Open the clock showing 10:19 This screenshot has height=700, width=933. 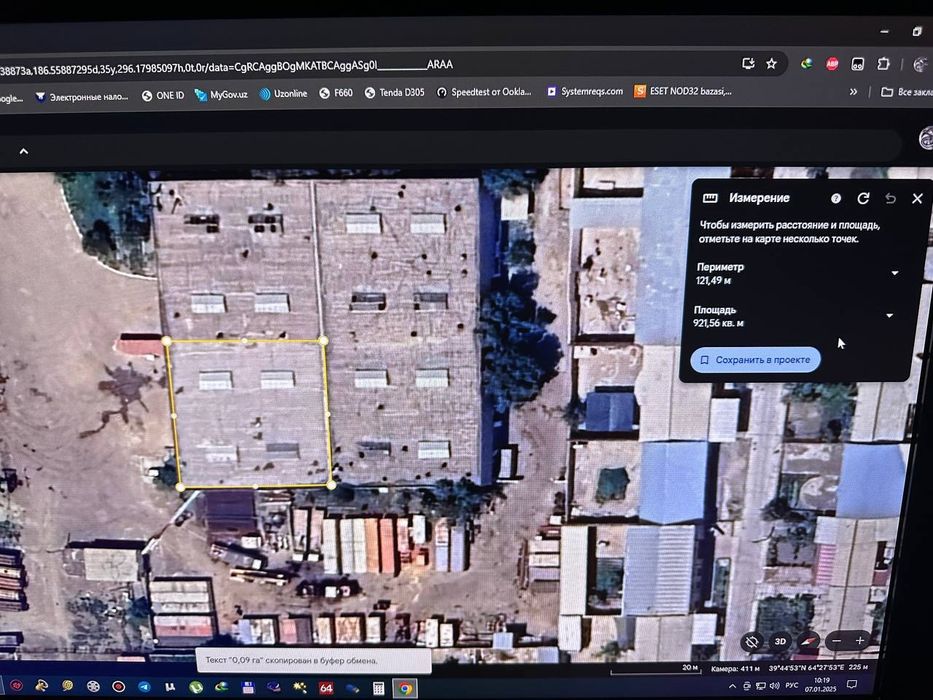[821, 685]
